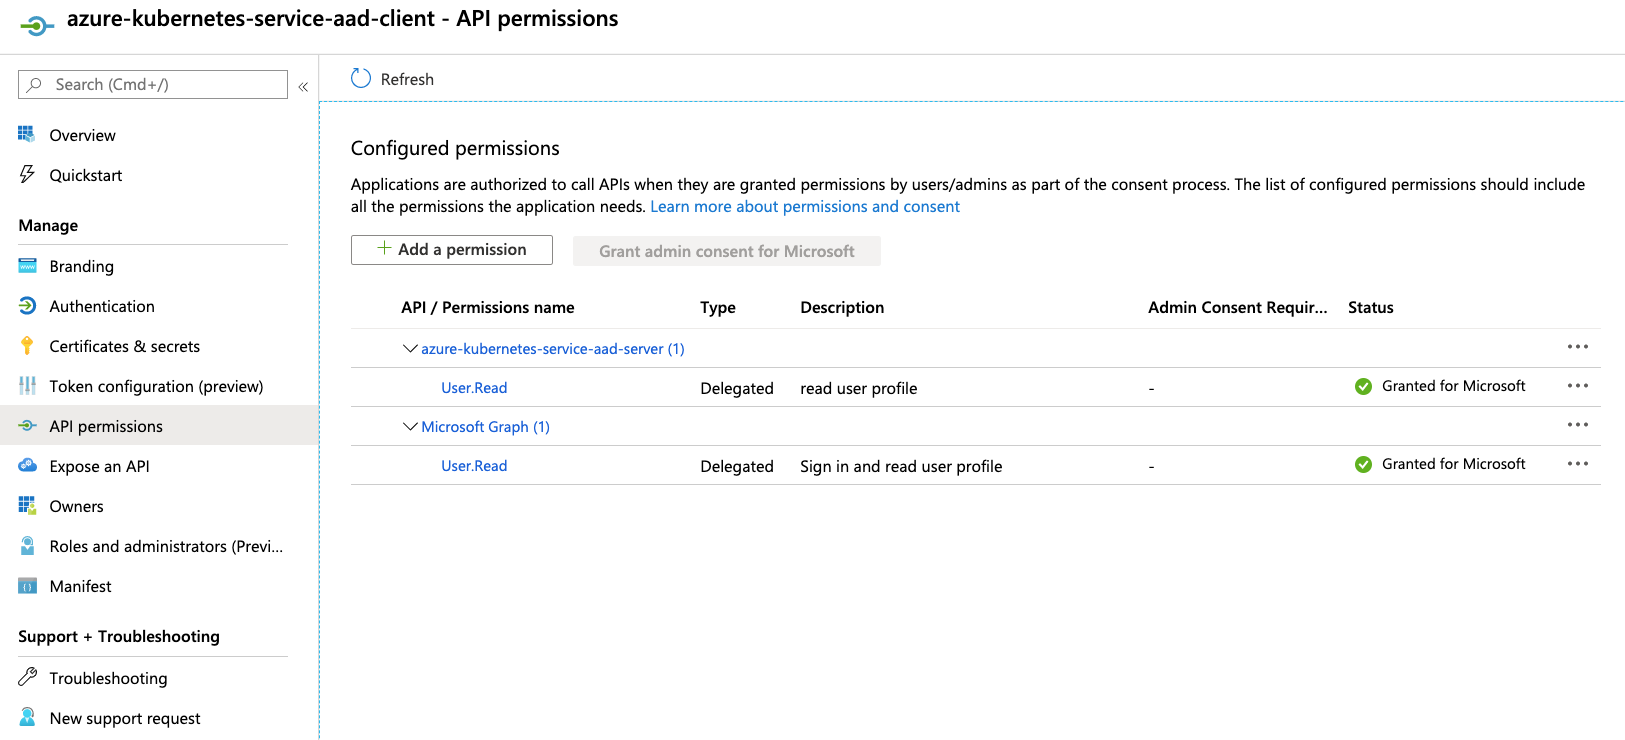1625x740 pixels.
Task: Click the Certificates & secrets key icon
Action: tap(27, 346)
